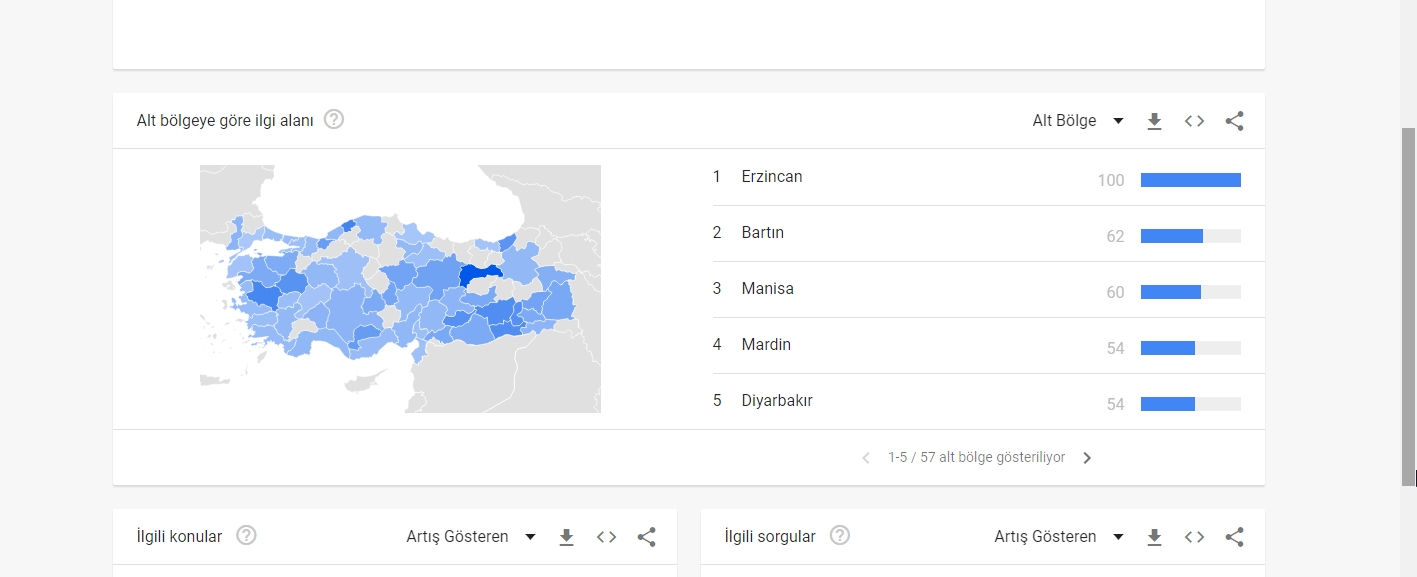Click the Manisa interest bar

[1190, 292]
